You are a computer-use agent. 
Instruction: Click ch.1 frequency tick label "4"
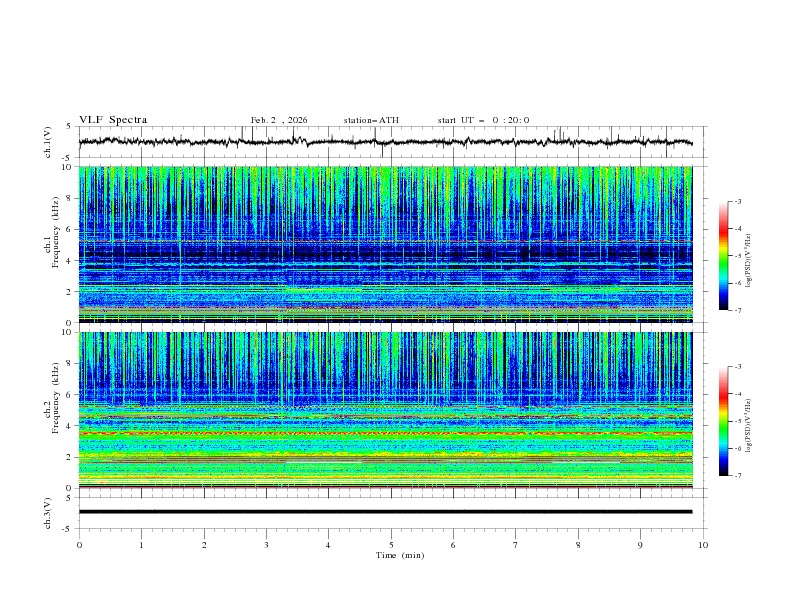(71, 261)
